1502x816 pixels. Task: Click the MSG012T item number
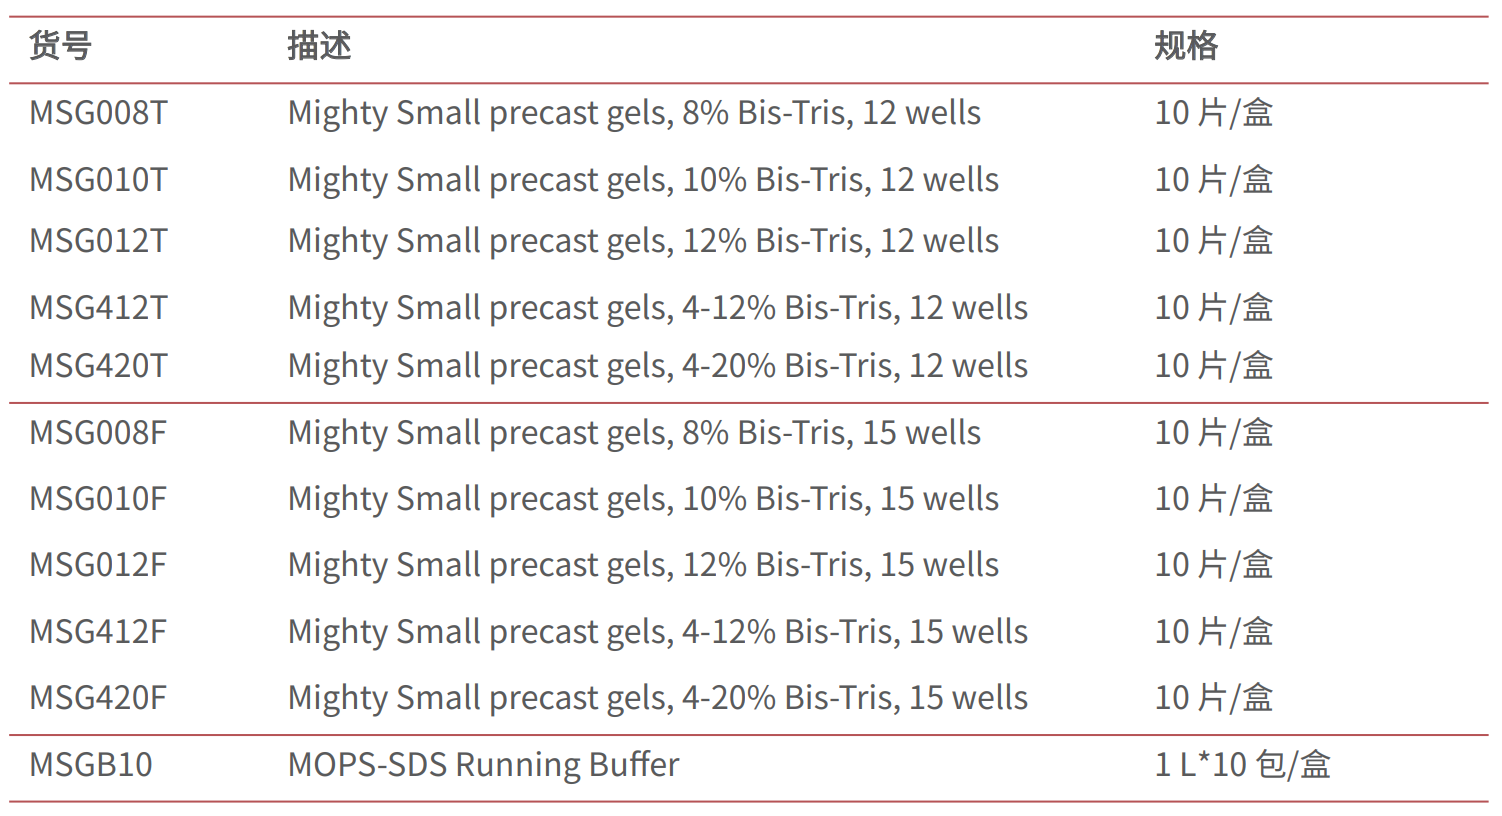click(98, 241)
